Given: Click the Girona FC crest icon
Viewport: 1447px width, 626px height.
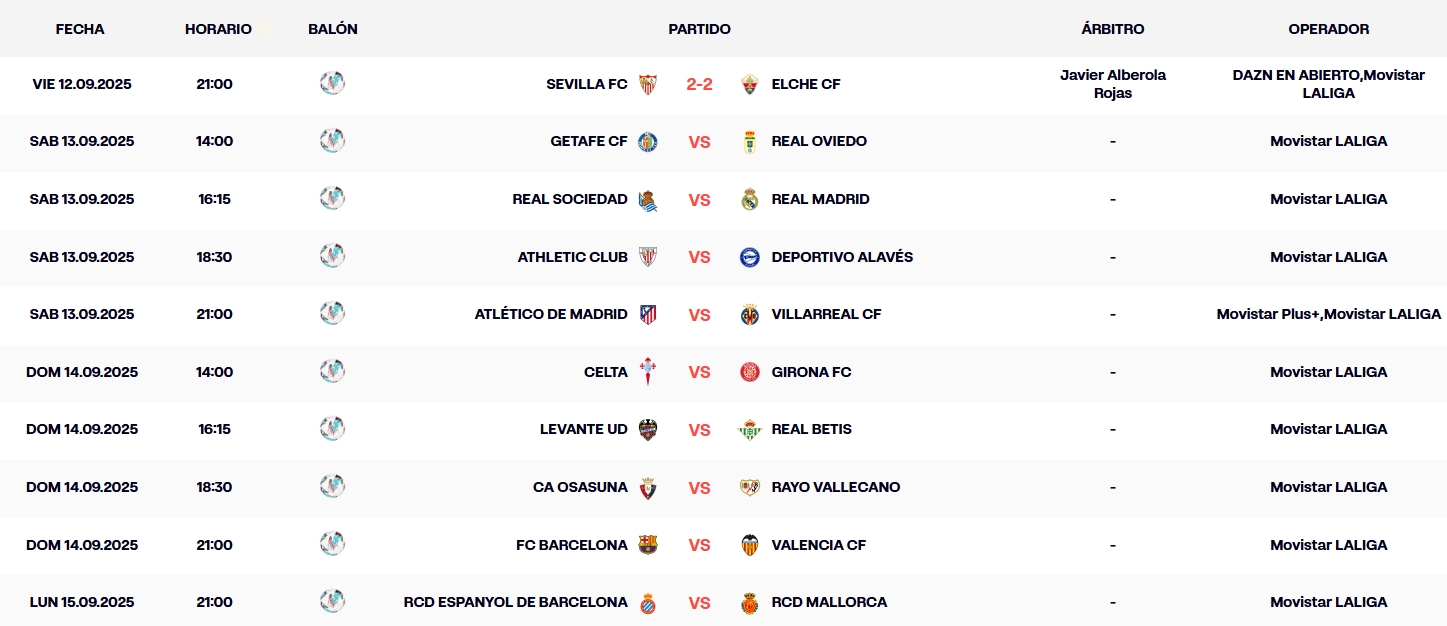Looking at the screenshot, I should coord(750,372).
